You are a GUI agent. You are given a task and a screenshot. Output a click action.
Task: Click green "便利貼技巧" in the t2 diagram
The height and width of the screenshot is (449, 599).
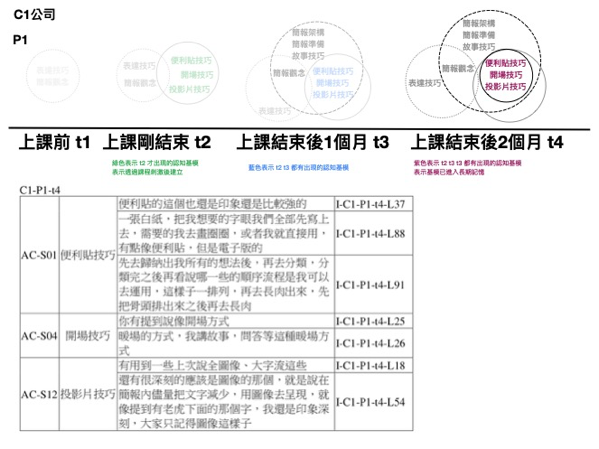[191, 60]
